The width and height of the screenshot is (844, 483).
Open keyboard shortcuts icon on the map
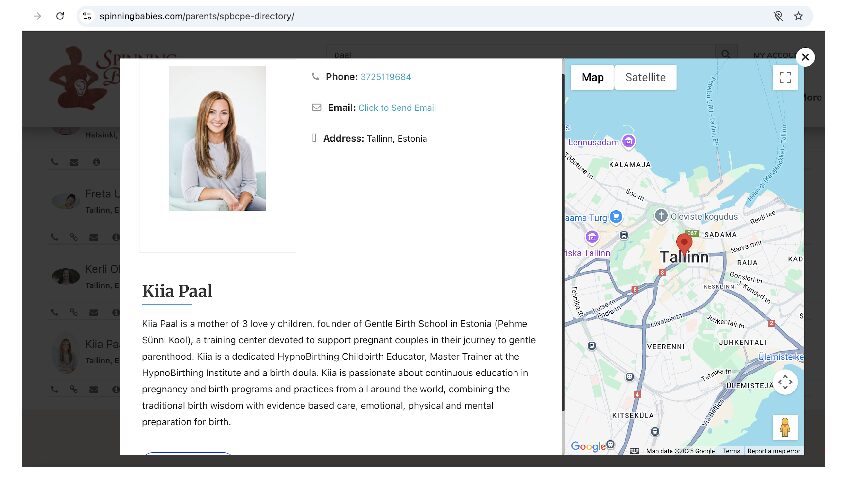[x=635, y=451]
